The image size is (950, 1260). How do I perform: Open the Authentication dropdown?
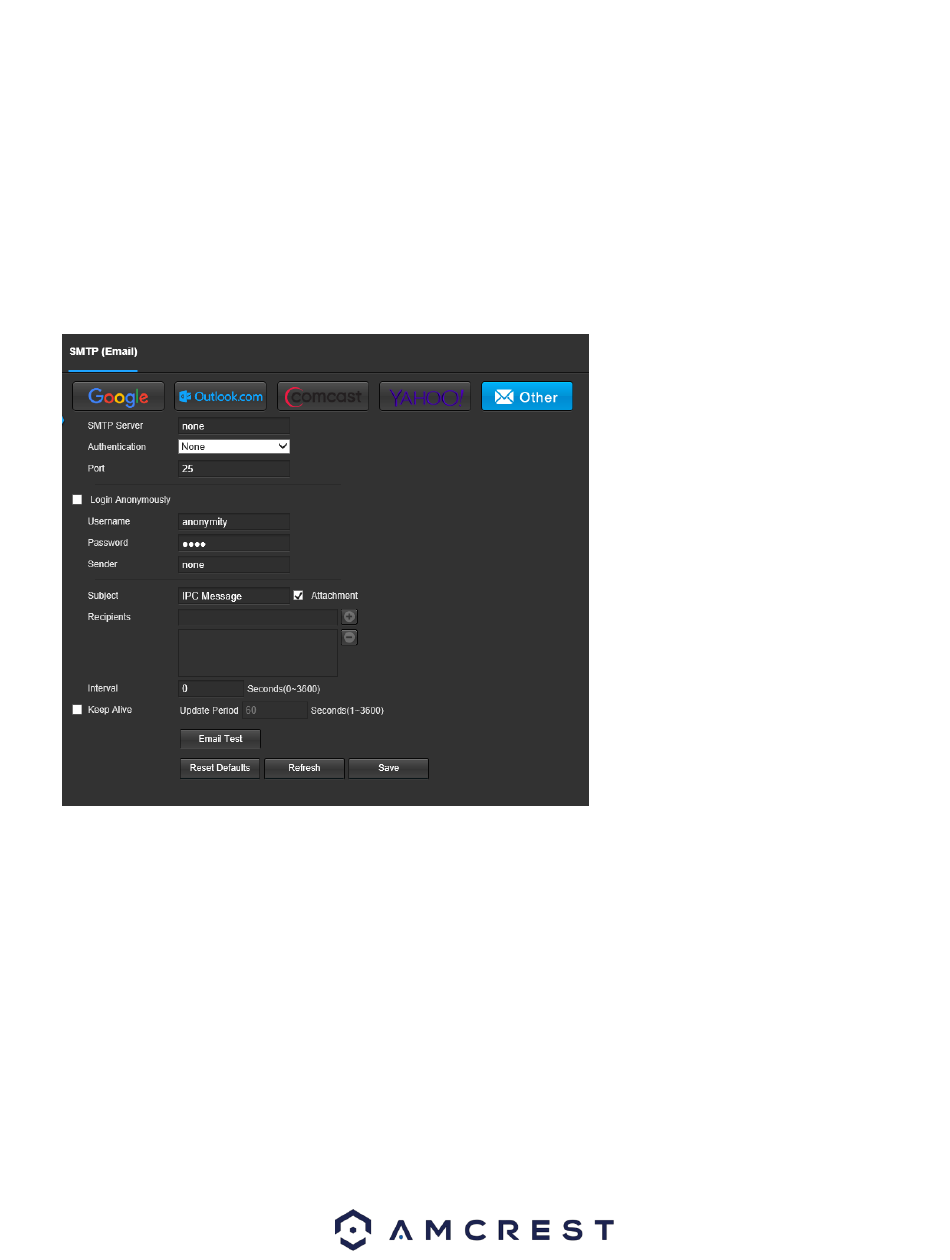pos(234,447)
